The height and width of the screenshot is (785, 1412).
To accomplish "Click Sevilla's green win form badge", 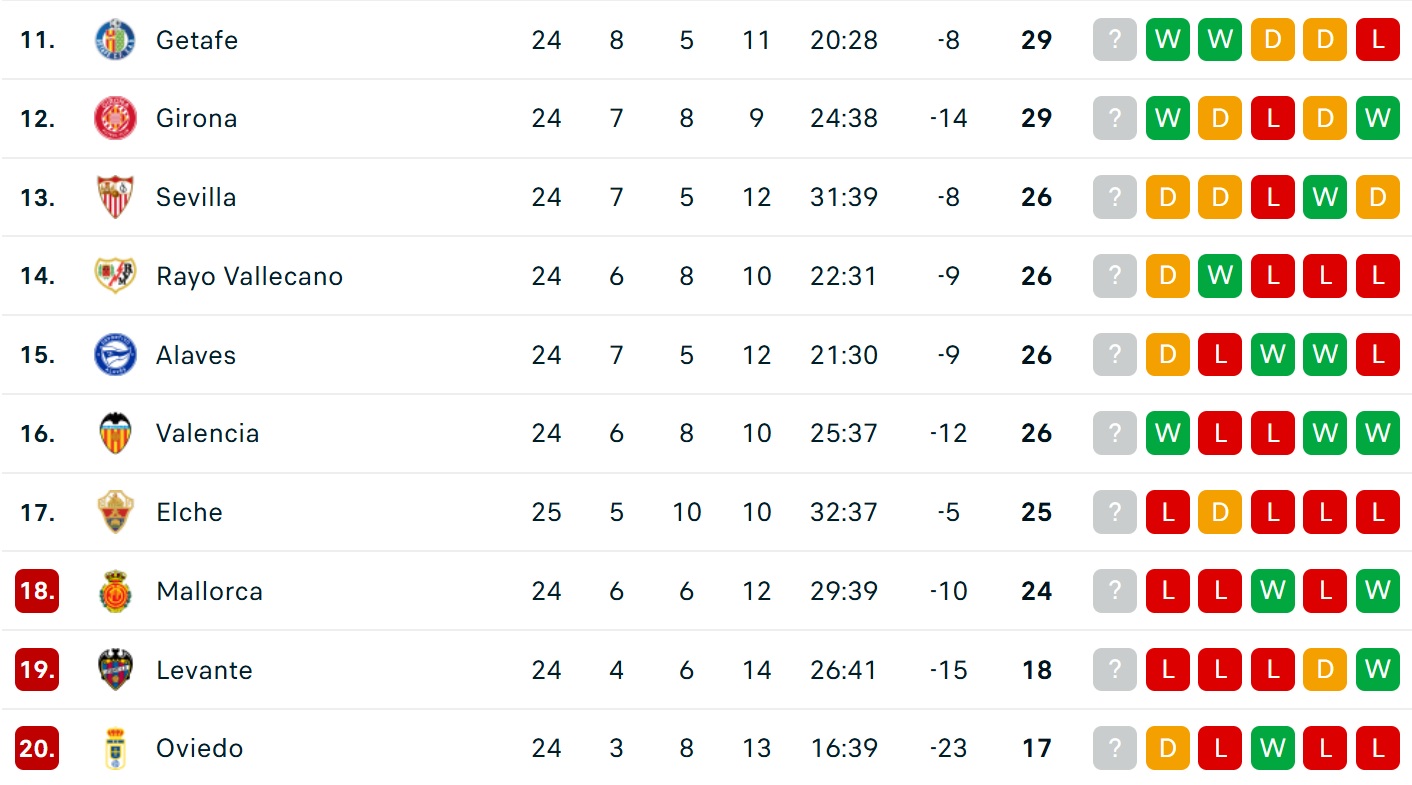I will point(1325,197).
